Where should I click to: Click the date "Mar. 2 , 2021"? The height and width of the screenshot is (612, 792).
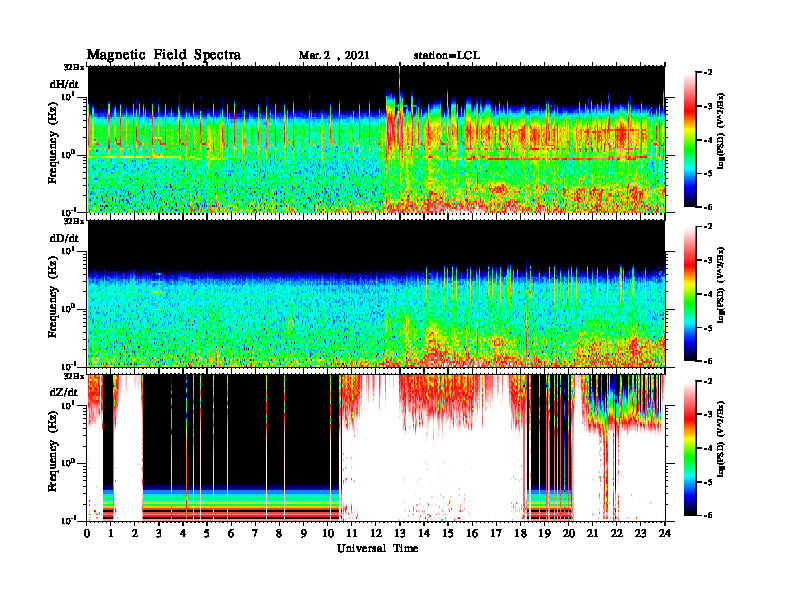pos(334,56)
